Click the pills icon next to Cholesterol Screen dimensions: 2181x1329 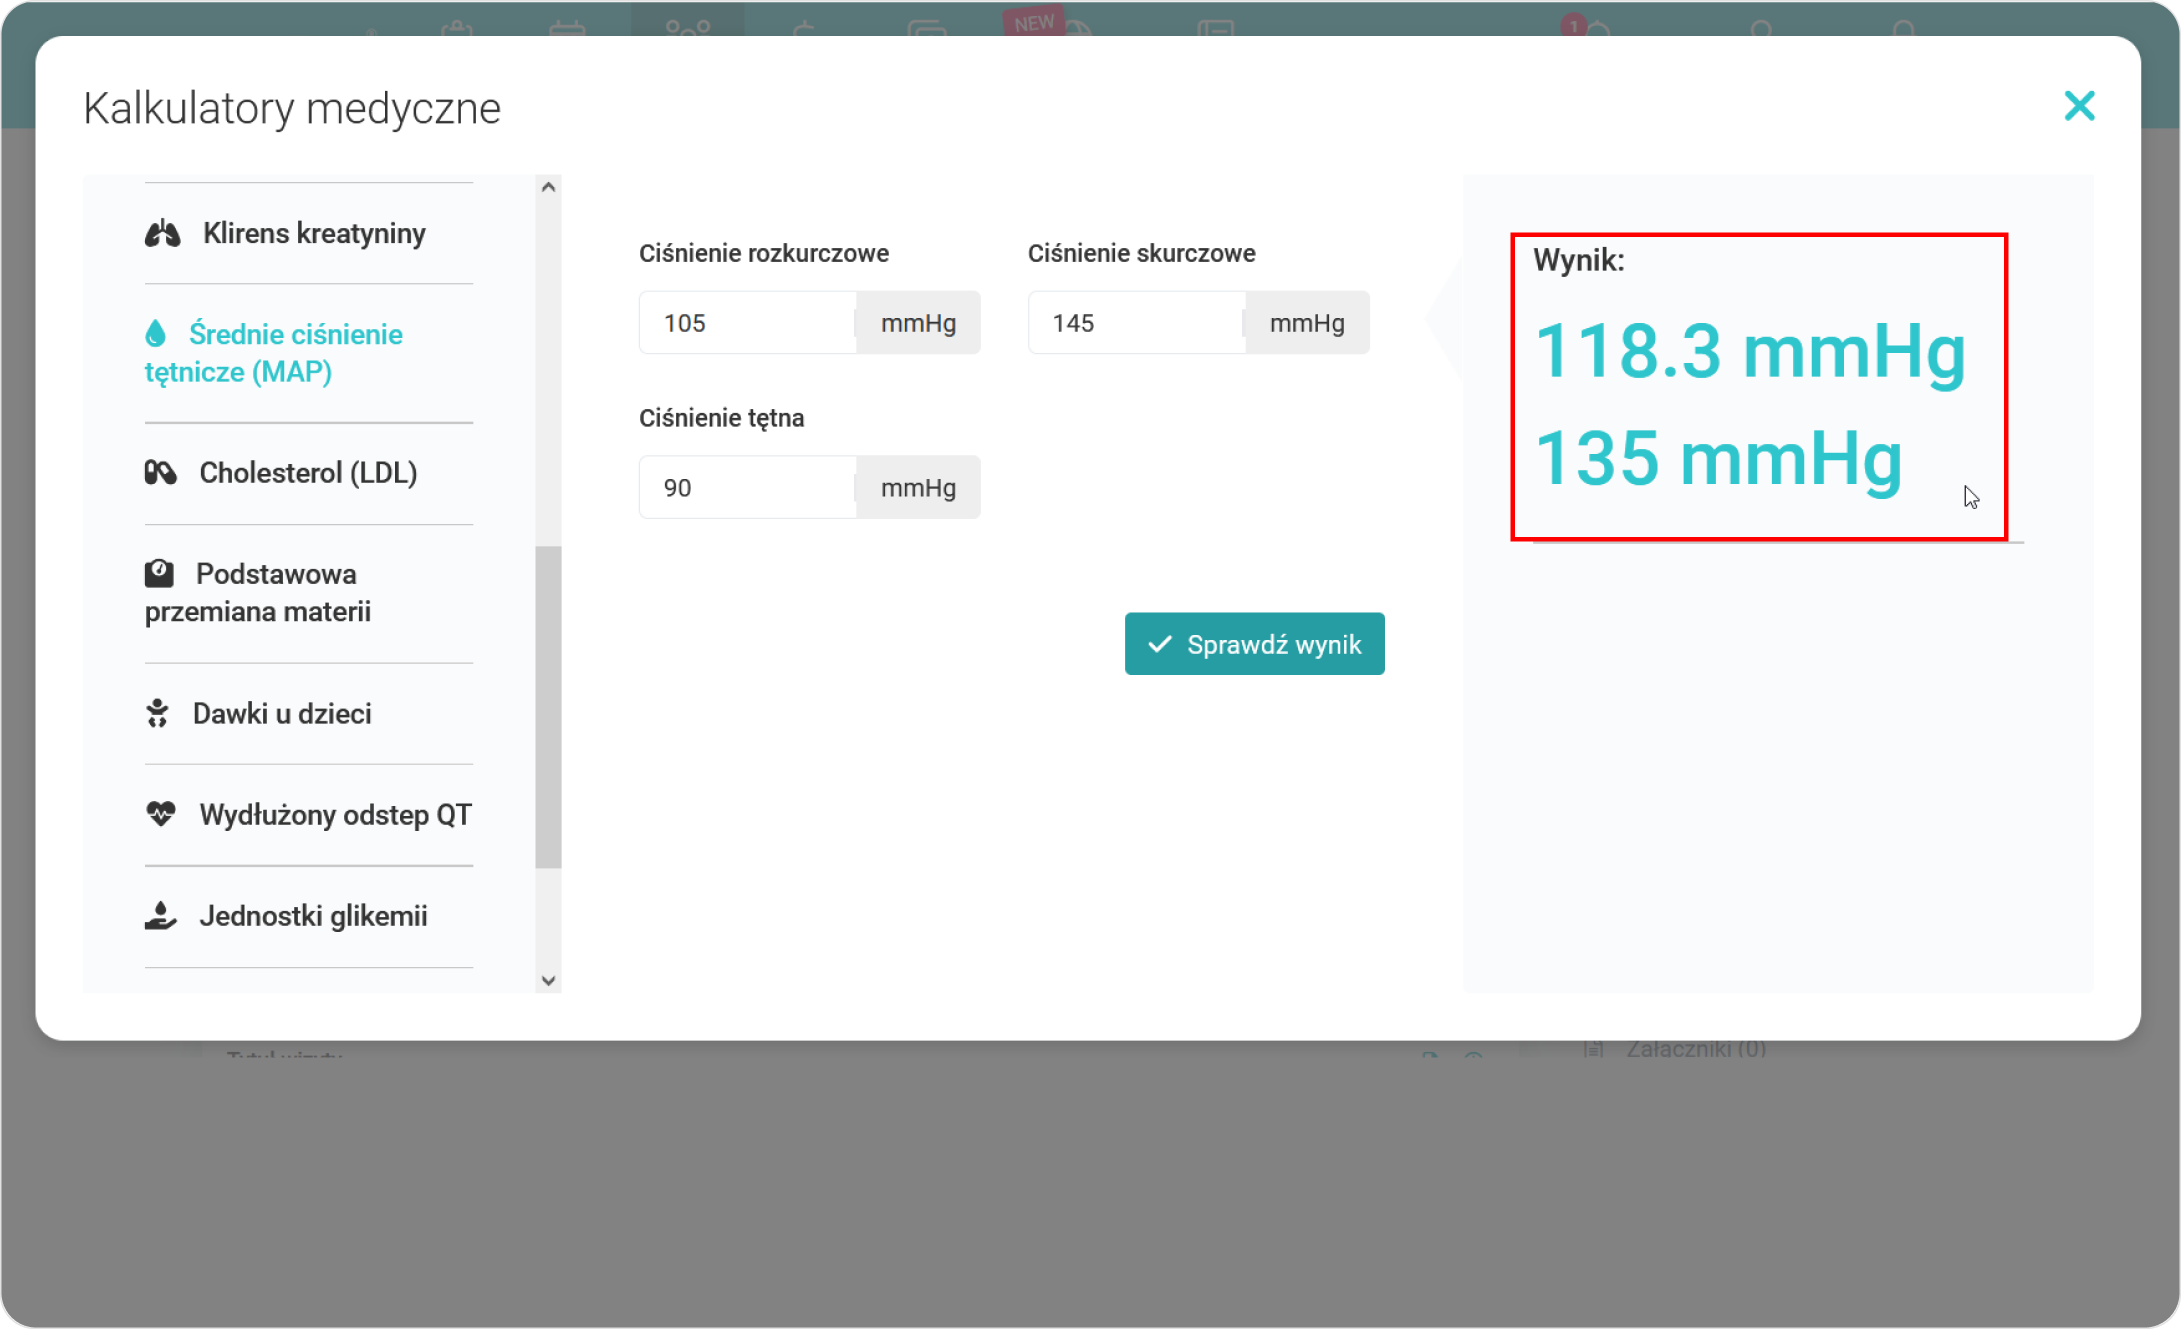pyautogui.click(x=161, y=472)
